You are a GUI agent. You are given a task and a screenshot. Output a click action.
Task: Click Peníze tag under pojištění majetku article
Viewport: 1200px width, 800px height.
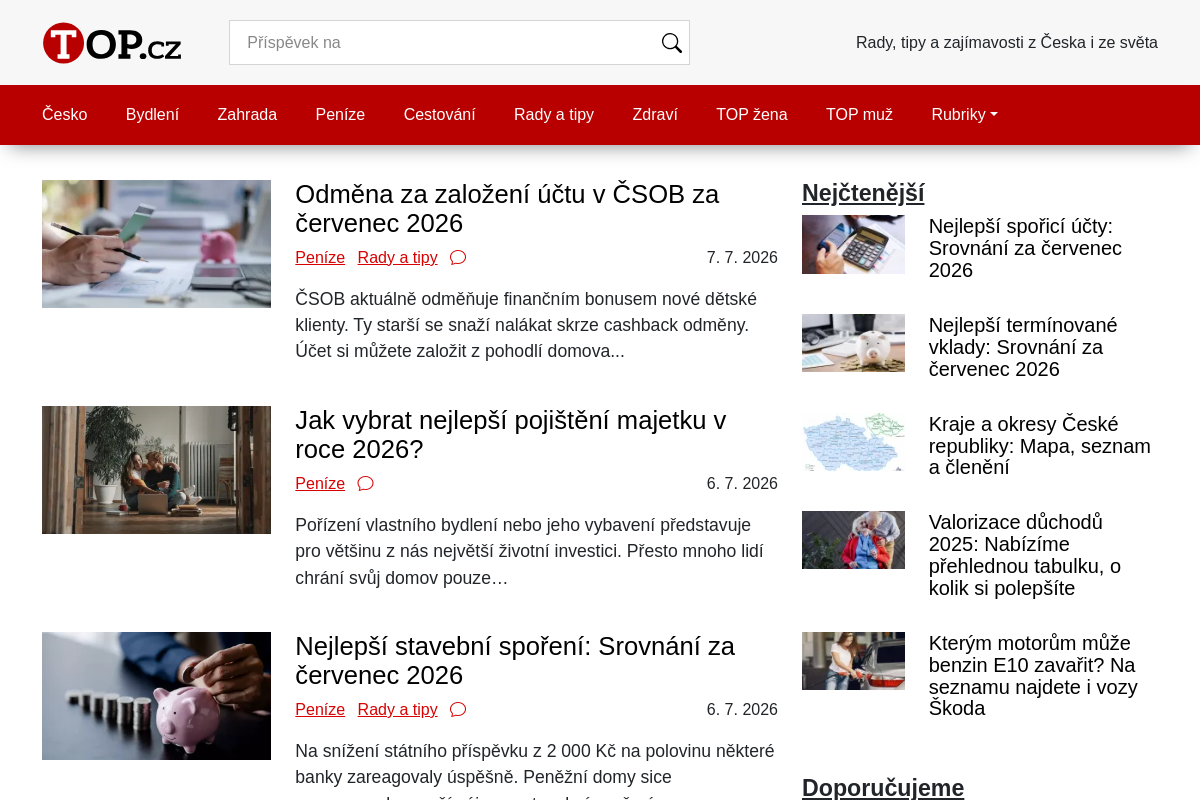[x=320, y=483]
